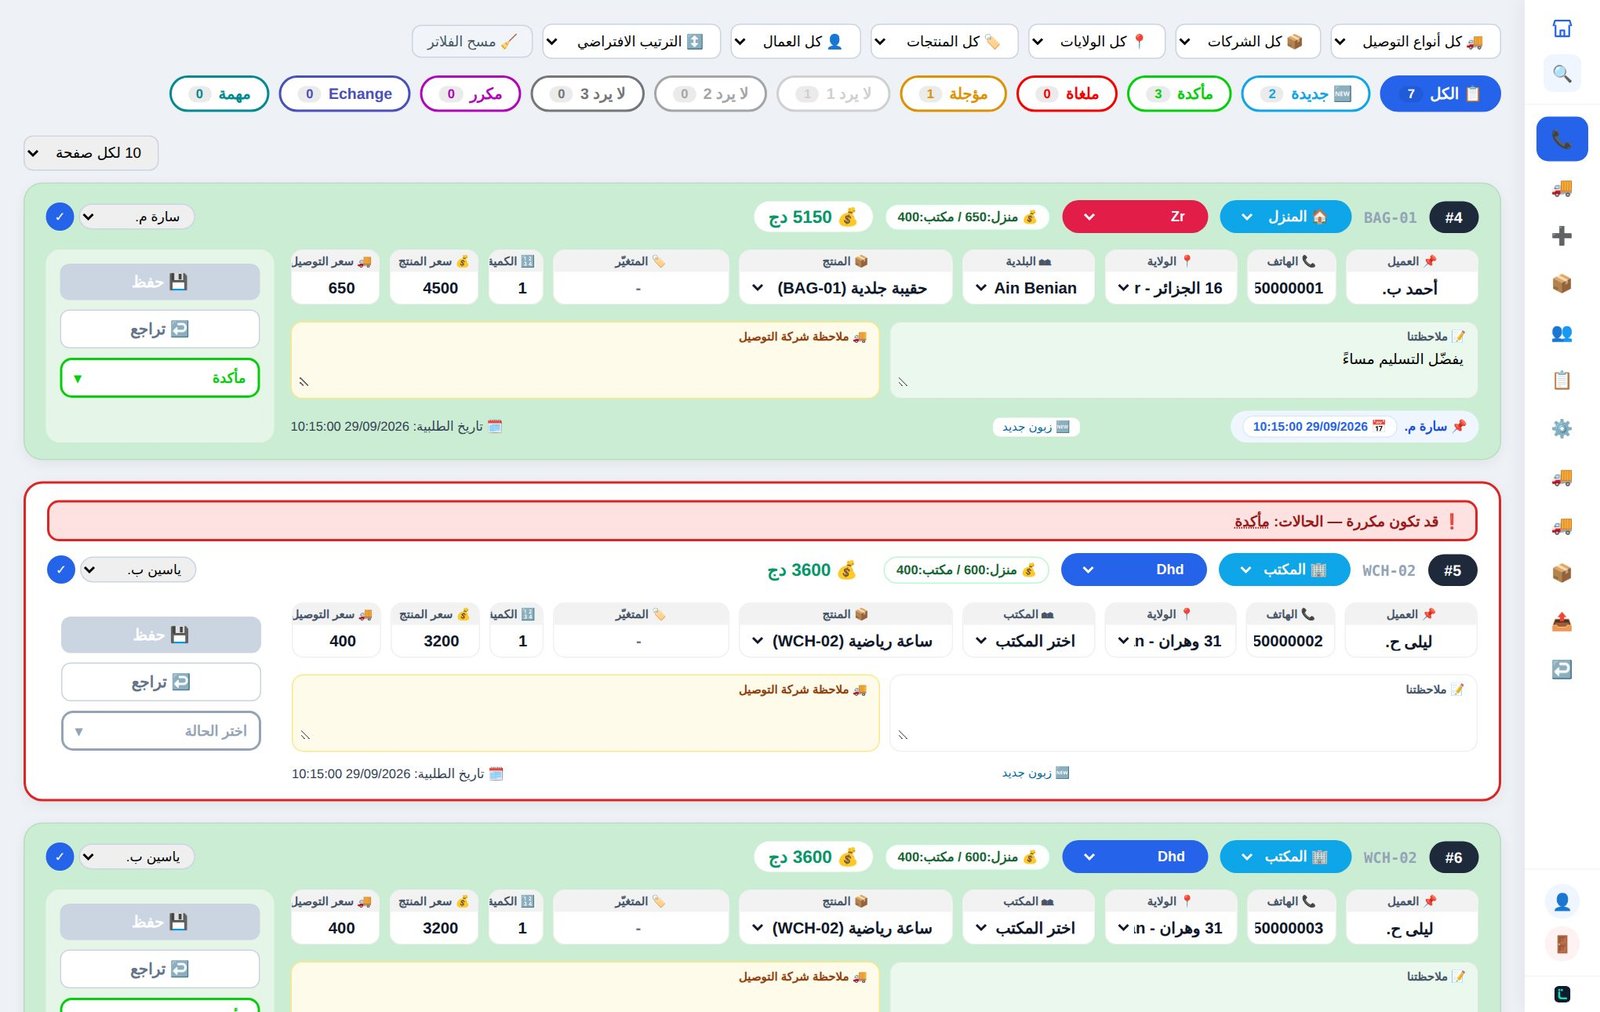Viewport: 1600px width, 1012px height.
Task: Select the مؤجلة status filter tab
Action: tap(953, 94)
